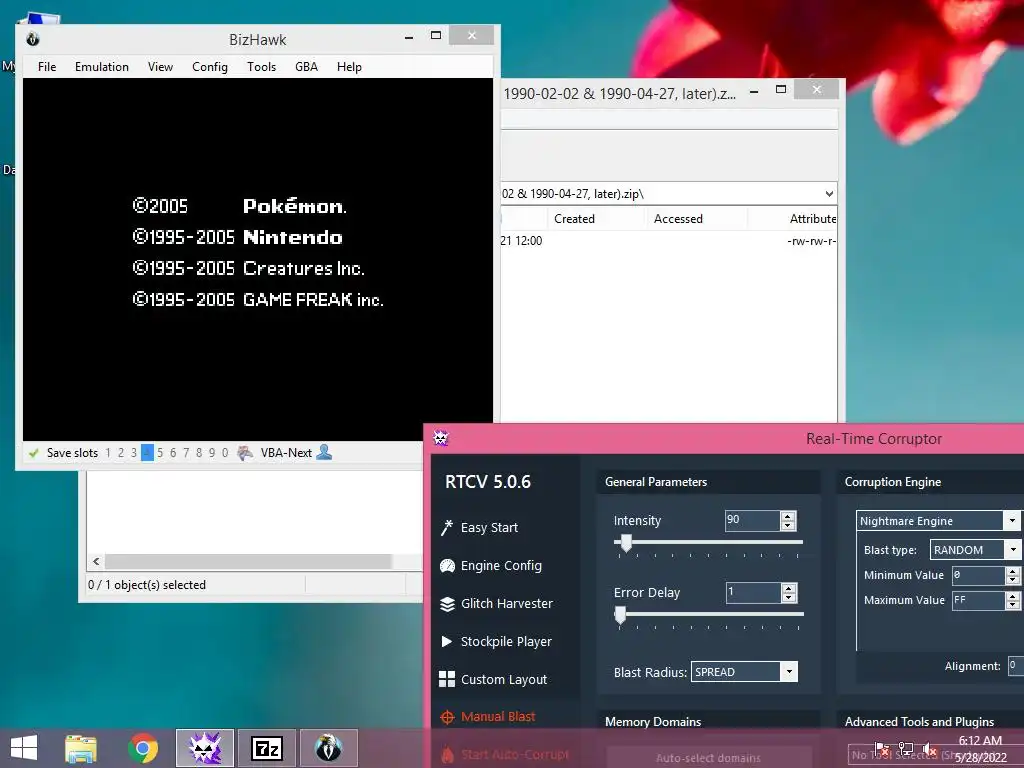The height and width of the screenshot is (768, 1024).
Task: Open Glitch Harvester in RTCV sidebar
Action: coord(507,603)
